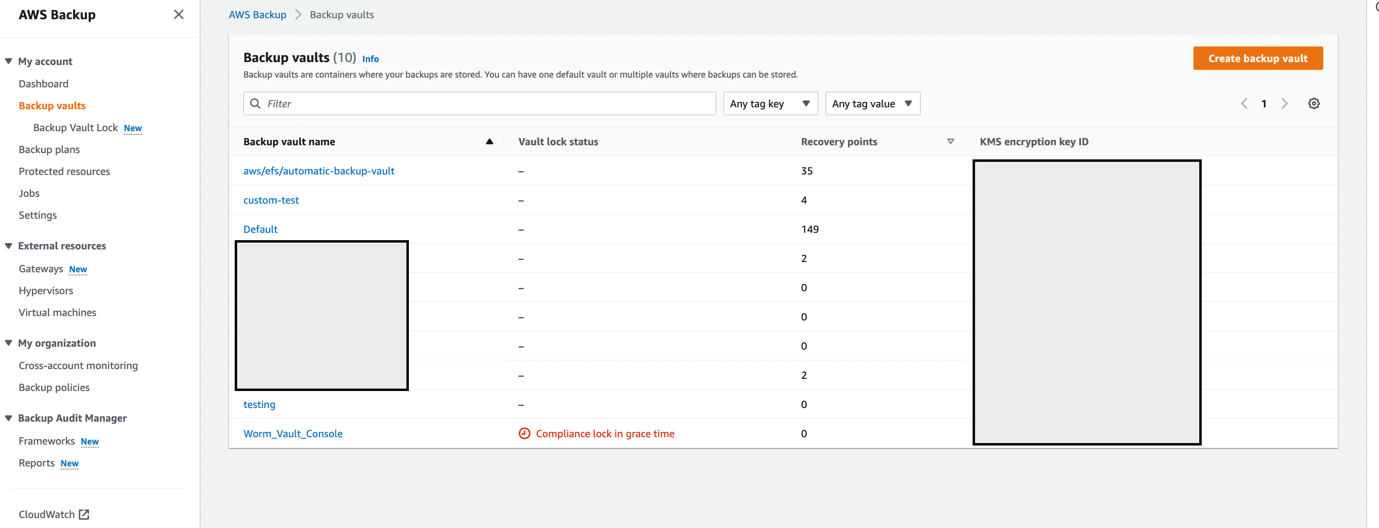Click Create backup vault button
This screenshot has width=1379, height=528.
click(x=1257, y=59)
